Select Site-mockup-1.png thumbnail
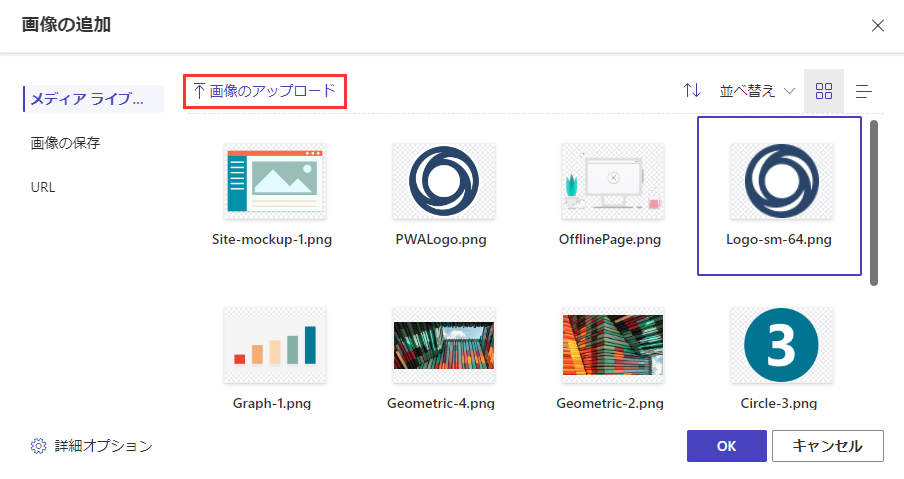The width and height of the screenshot is (904, 479). pos(275,181)
